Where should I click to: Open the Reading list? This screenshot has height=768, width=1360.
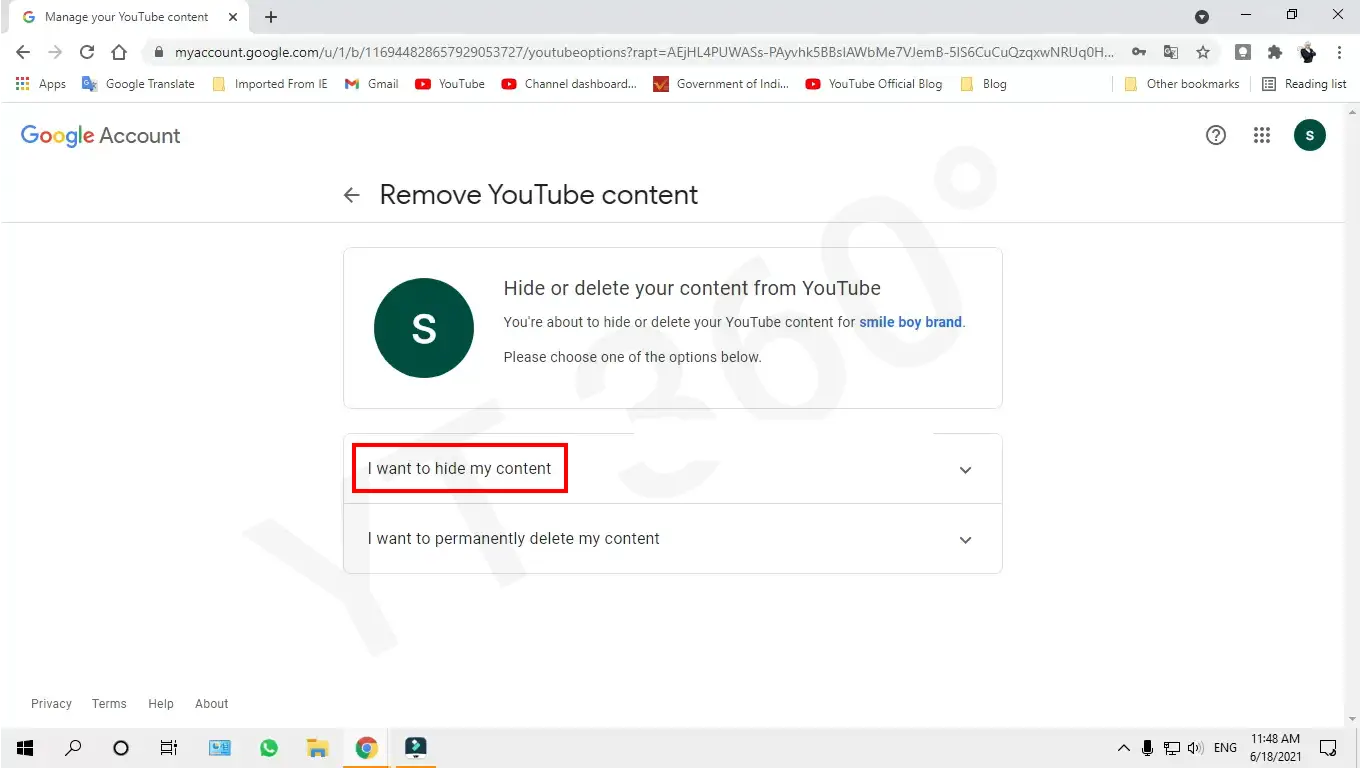(x=1304, y=84)
